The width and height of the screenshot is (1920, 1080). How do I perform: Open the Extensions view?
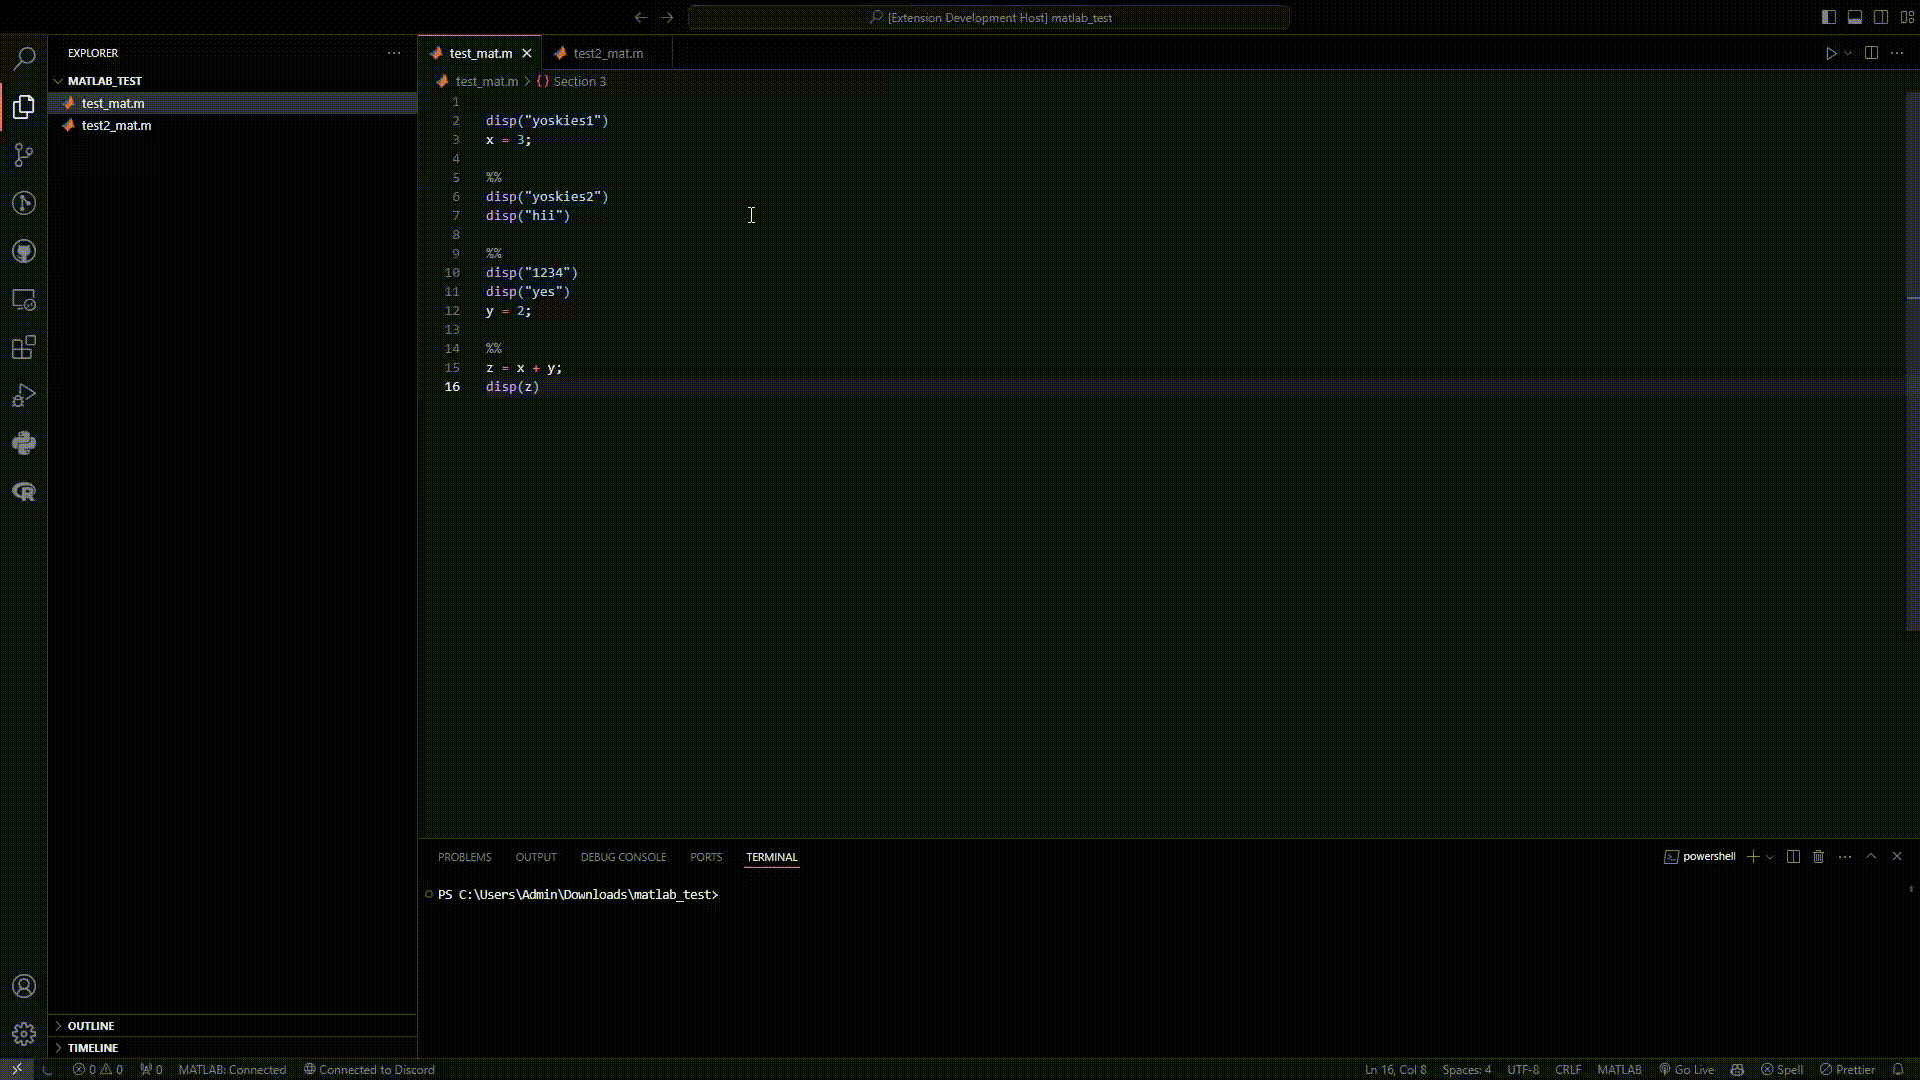24,347
